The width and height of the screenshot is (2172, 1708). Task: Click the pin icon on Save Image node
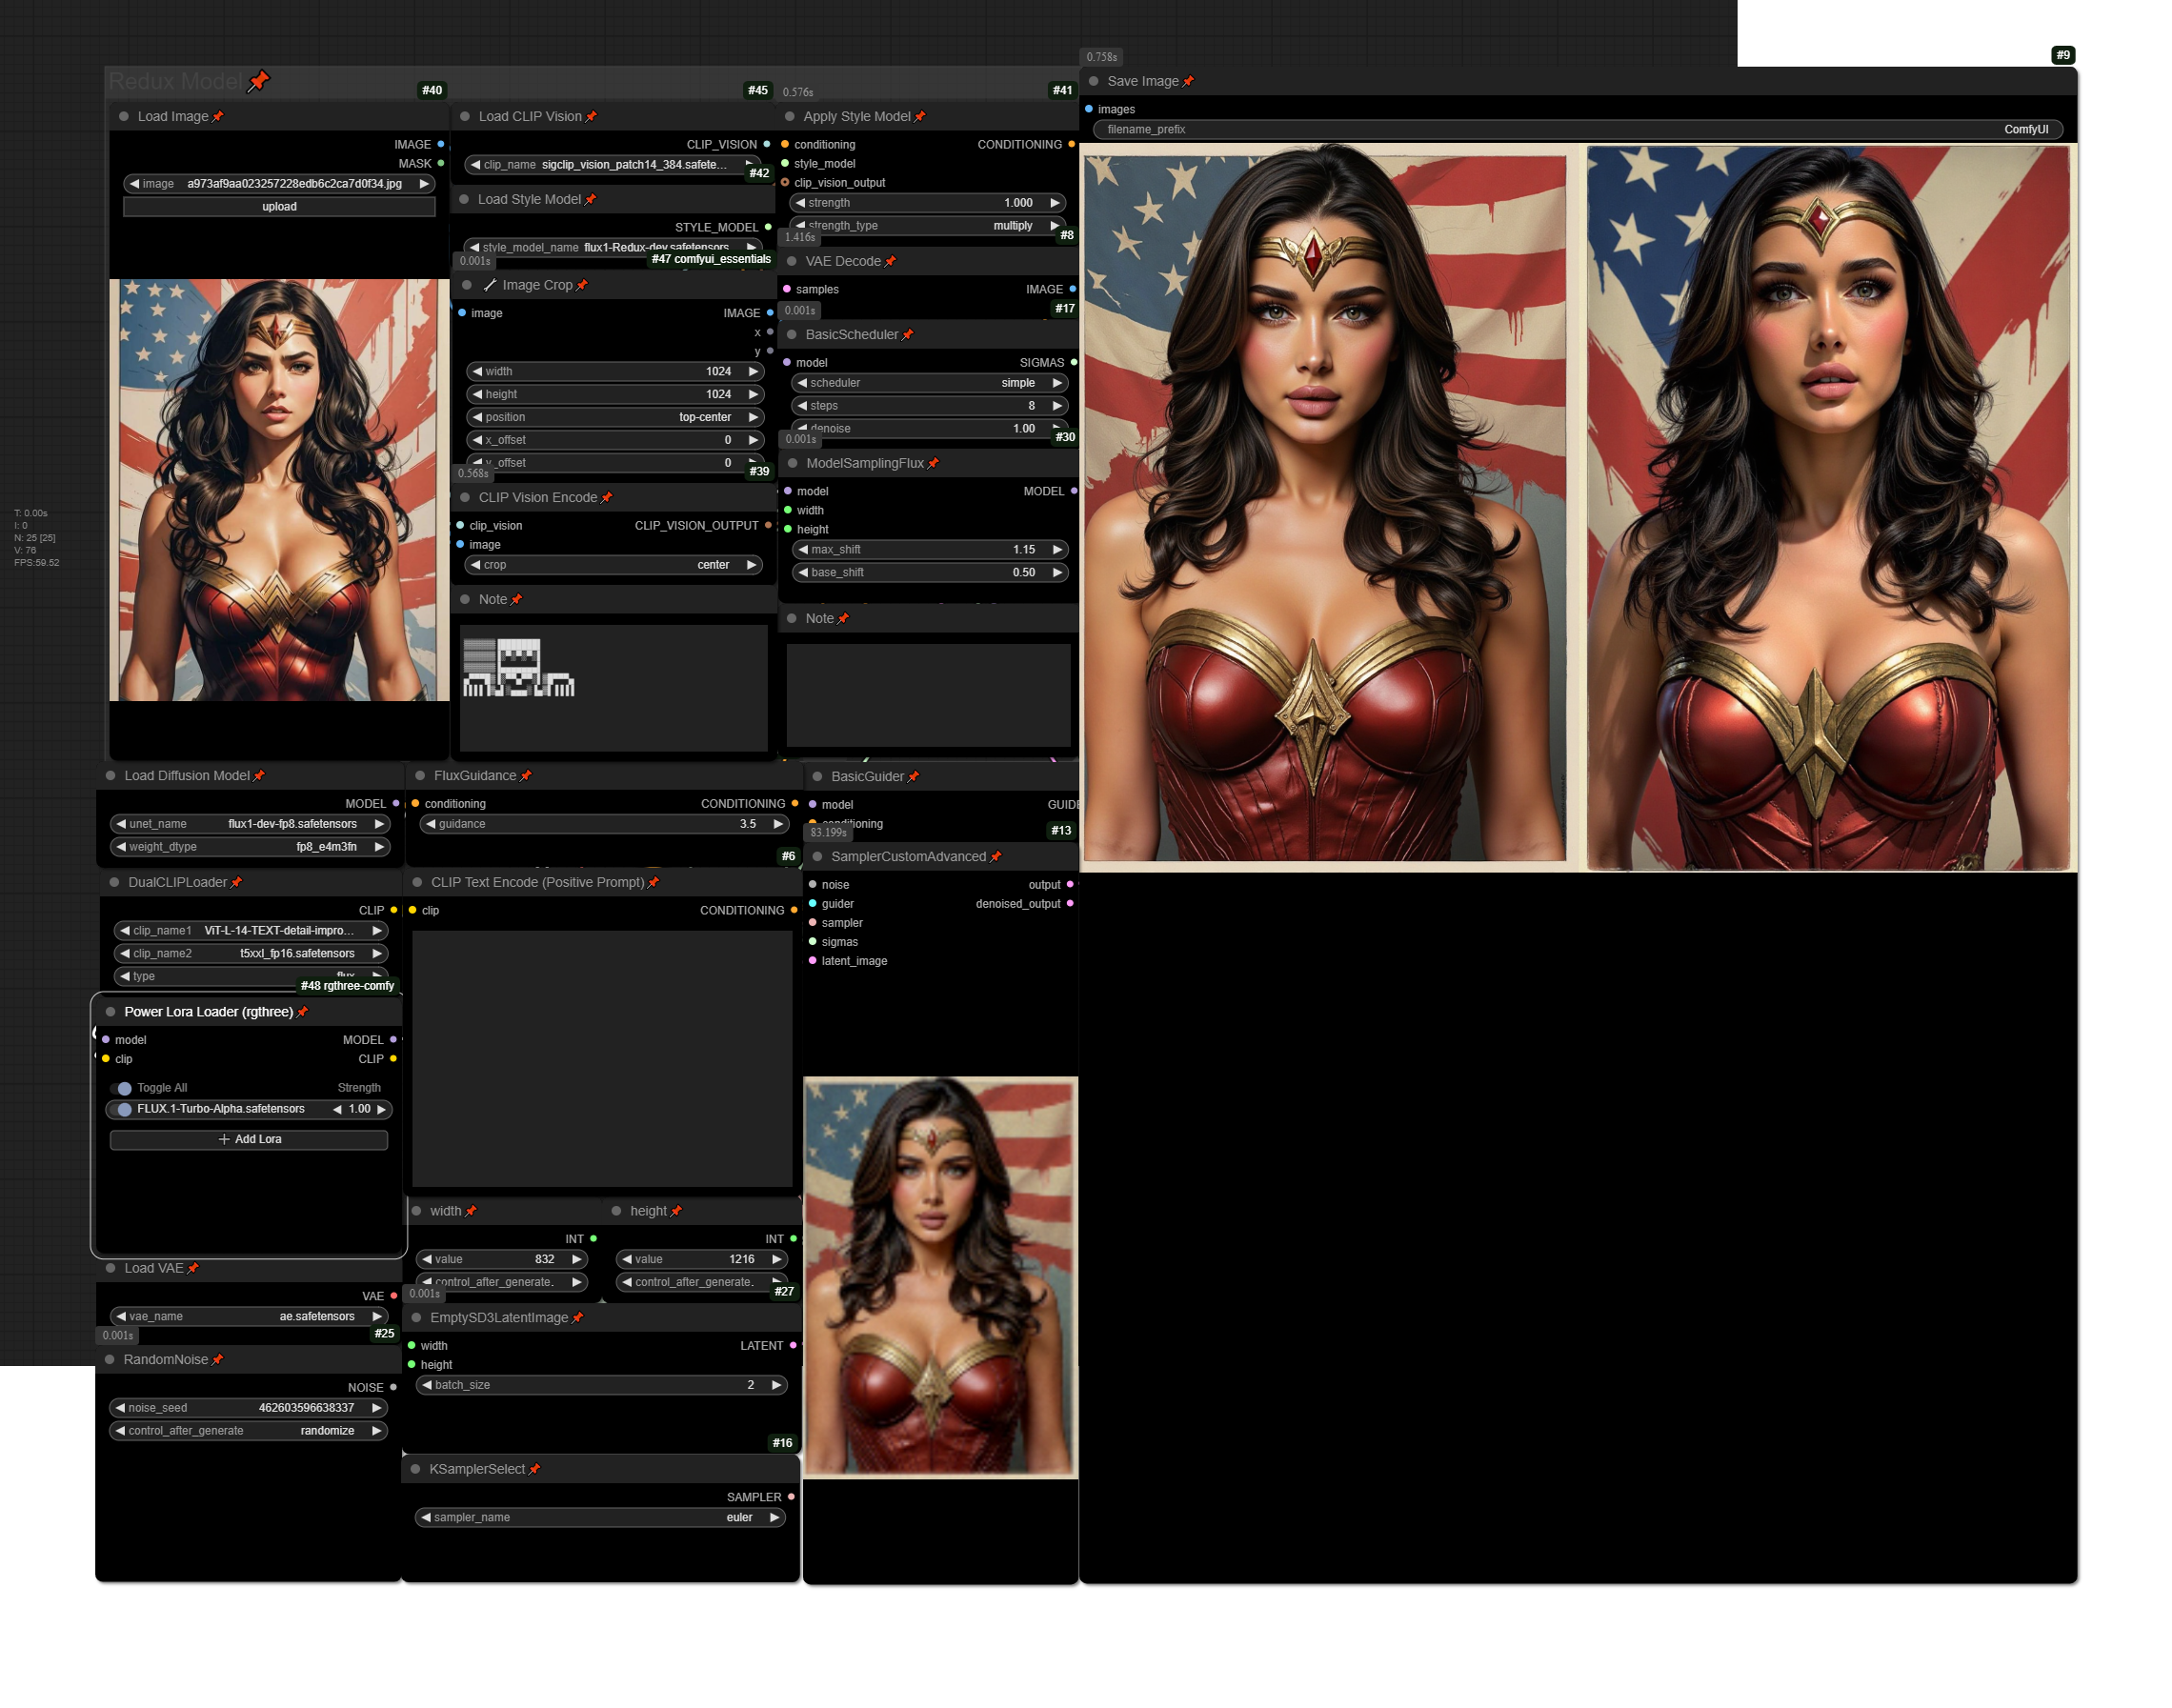coord(1188,82)
